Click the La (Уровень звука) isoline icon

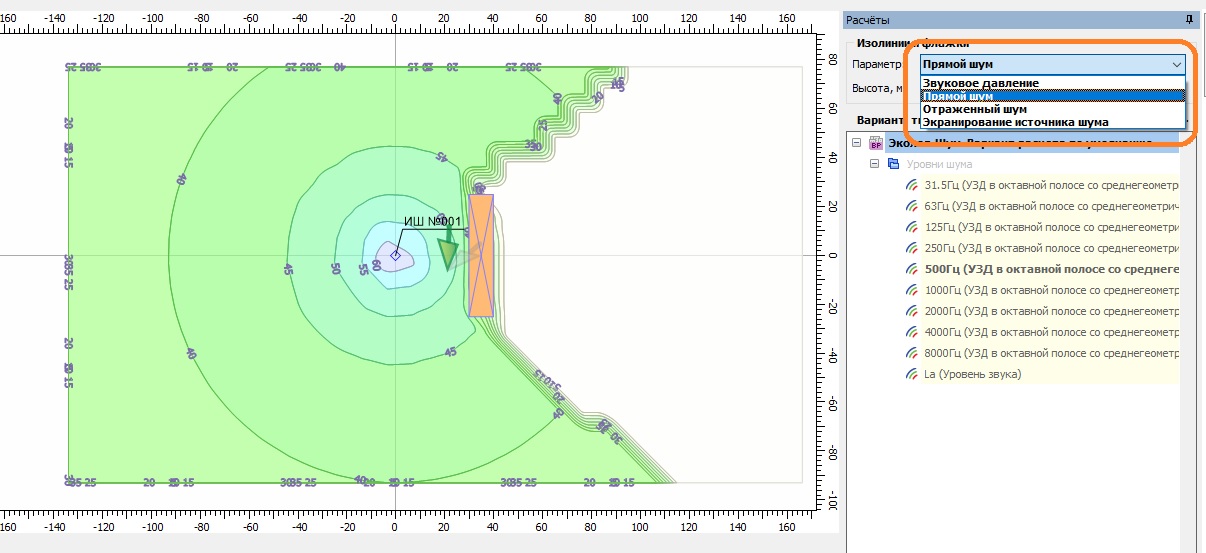[x=911, y=374]
